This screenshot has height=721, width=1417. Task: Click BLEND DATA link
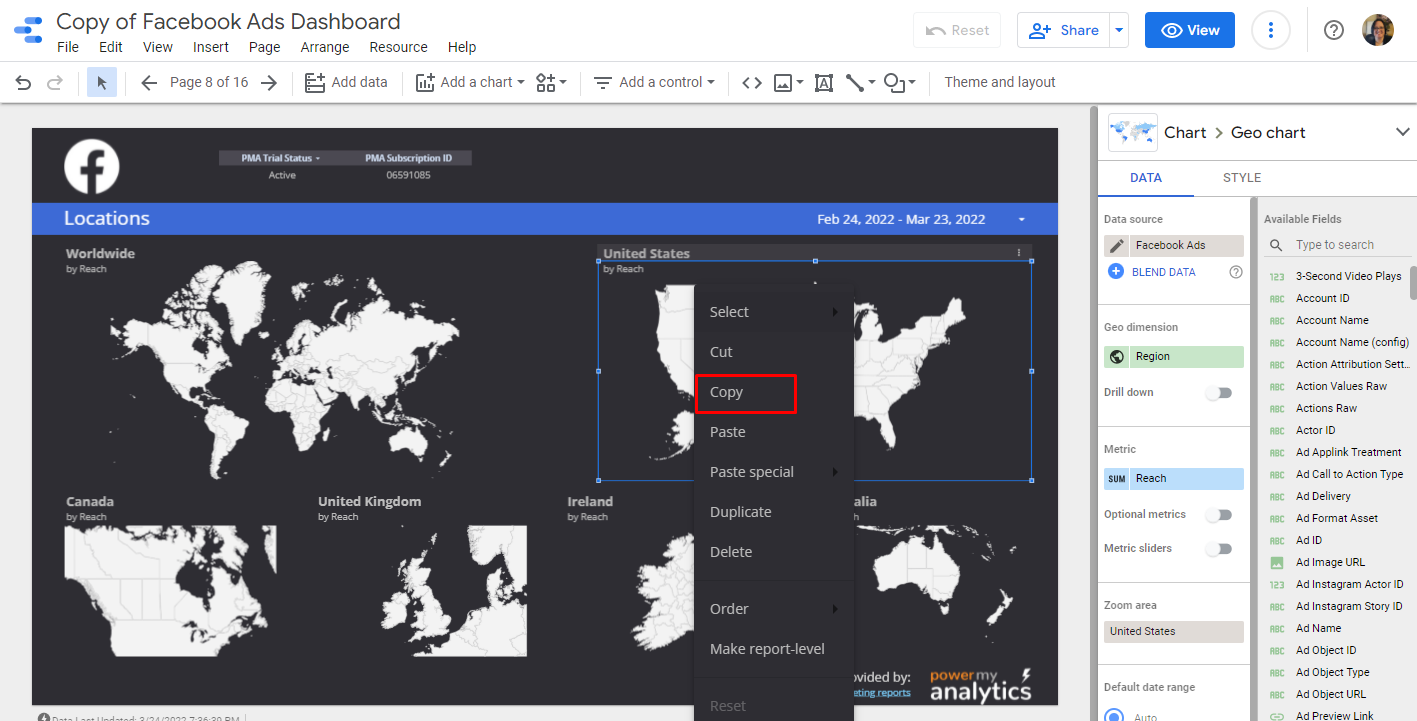coord(1163,272)
